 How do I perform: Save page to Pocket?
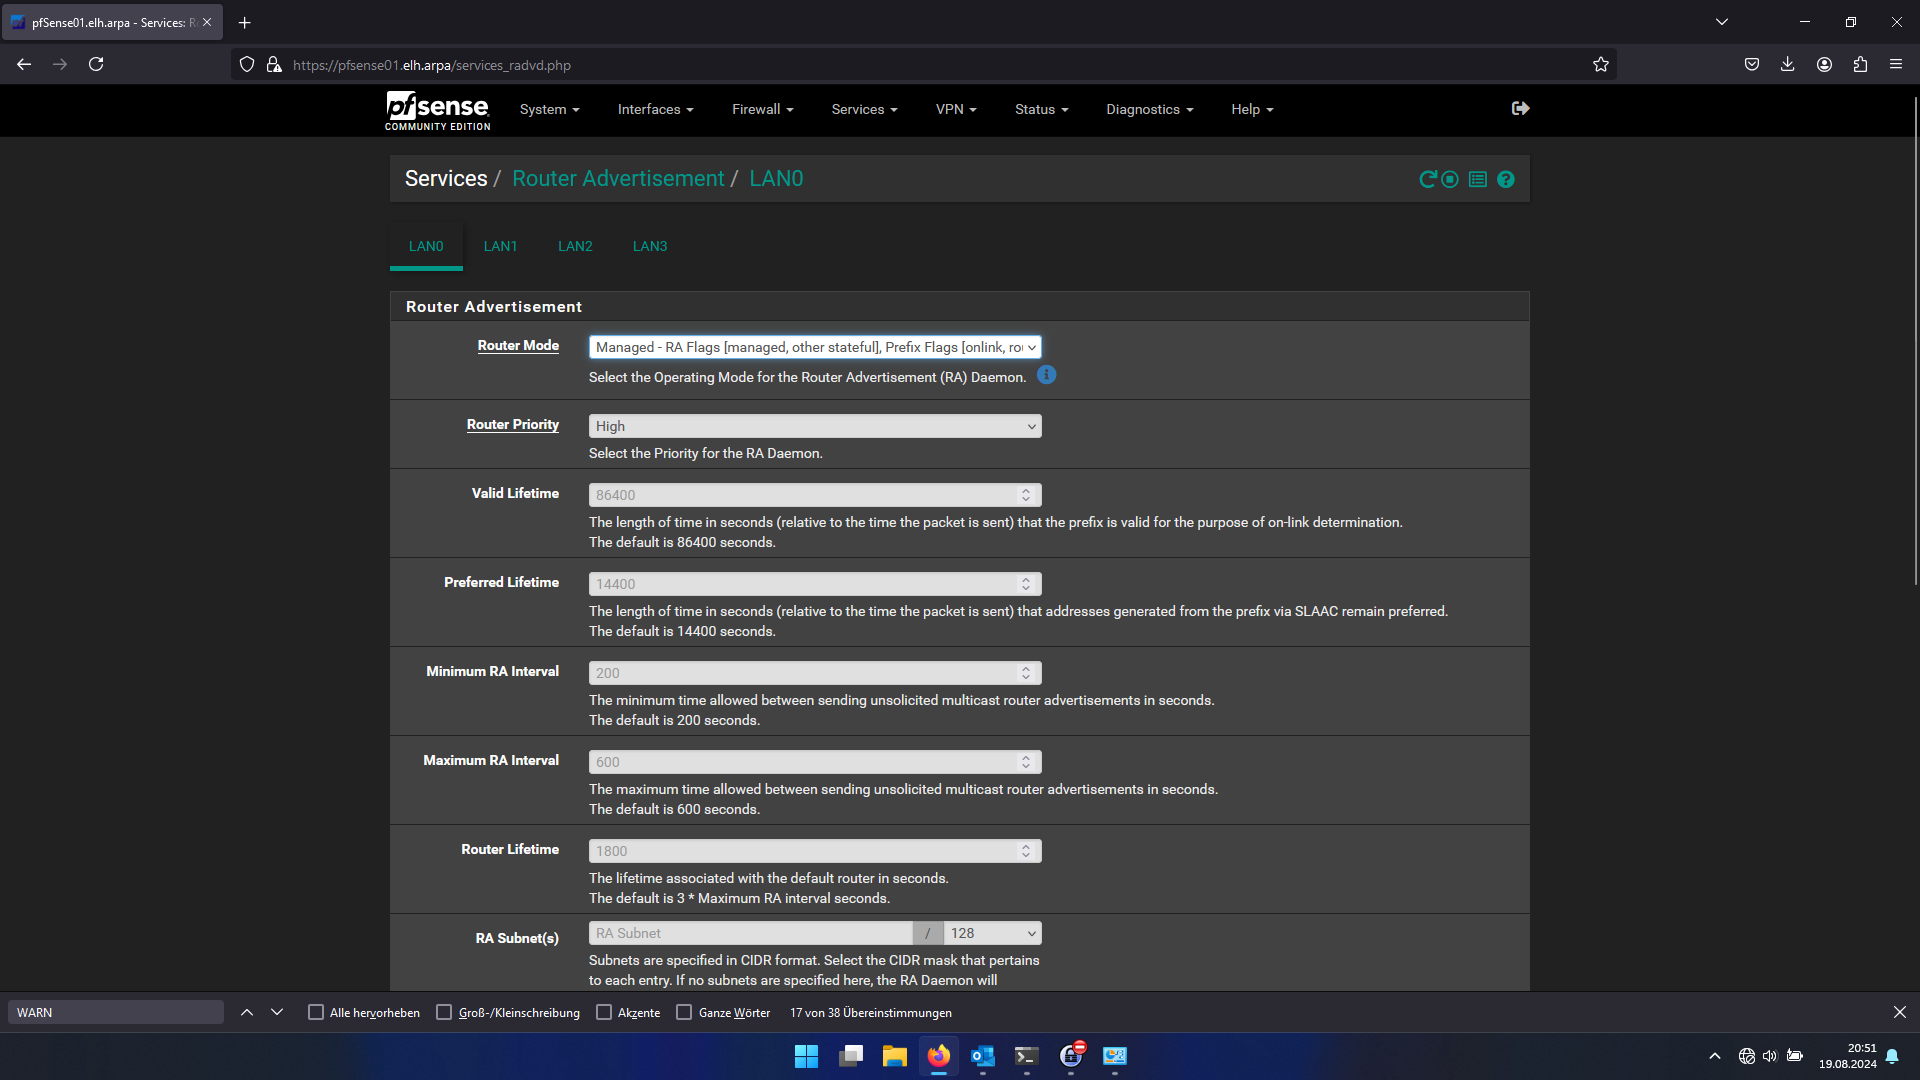(x=1752, y=64)
